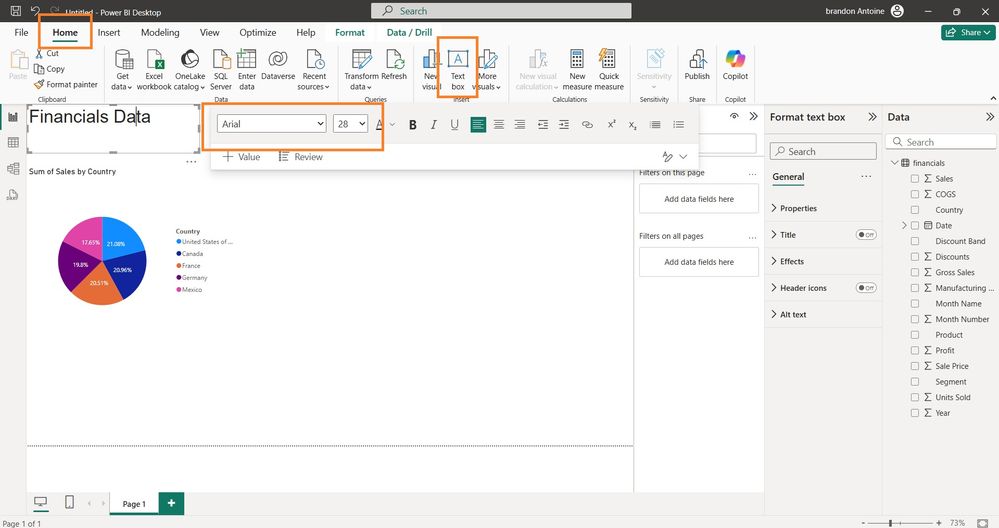This screenshot has height=528, width=999.
Task: Click the Share button
Action: [x=968, y=32]
